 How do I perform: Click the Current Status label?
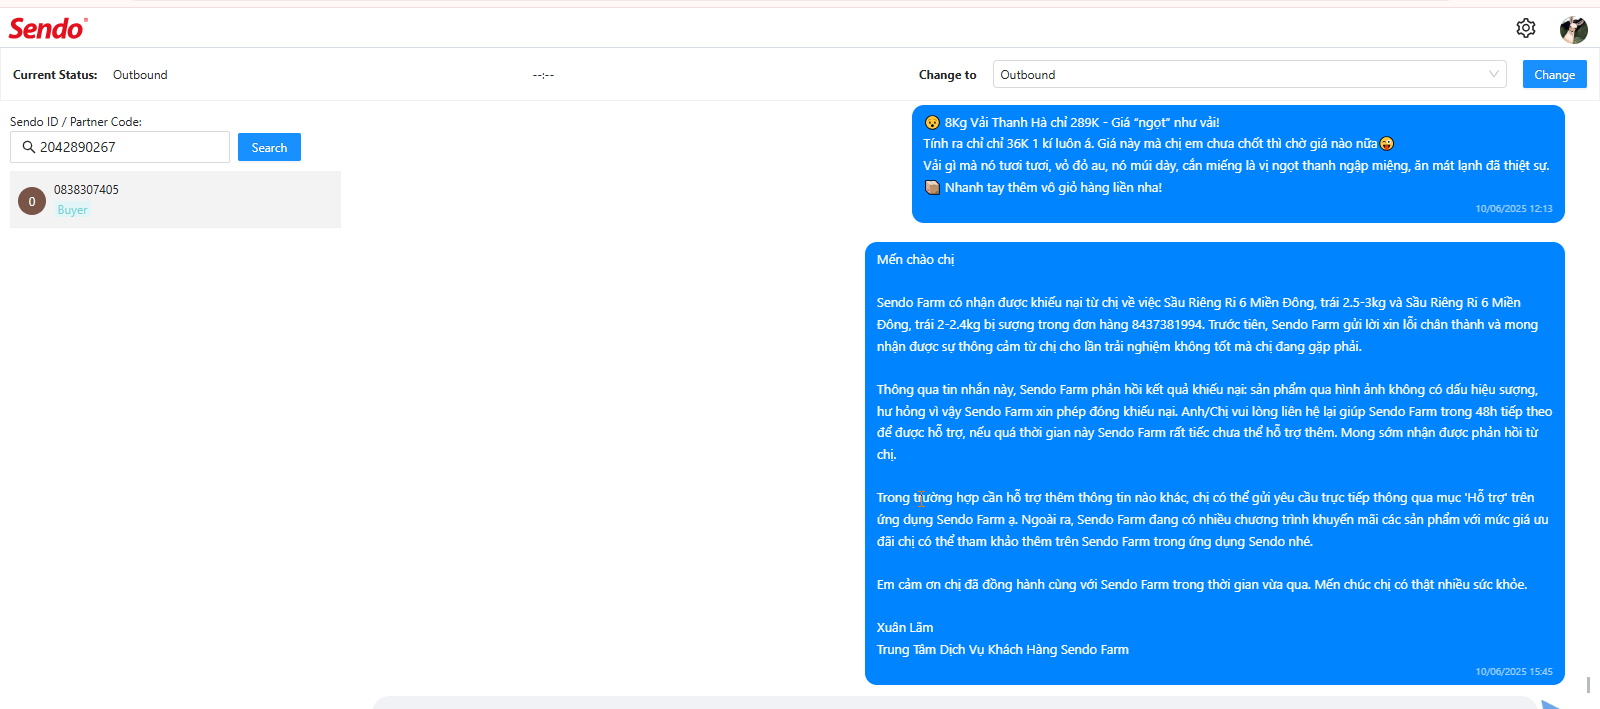[x=55, y=75]
